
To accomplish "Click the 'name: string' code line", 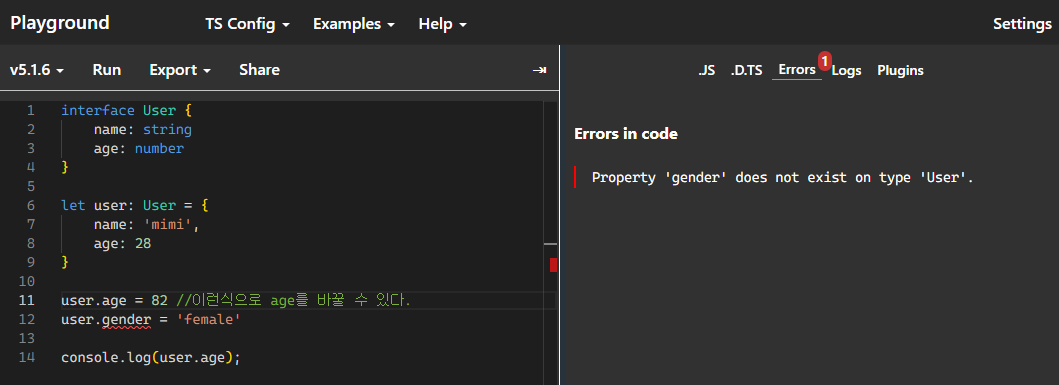I will click(143, 130).
